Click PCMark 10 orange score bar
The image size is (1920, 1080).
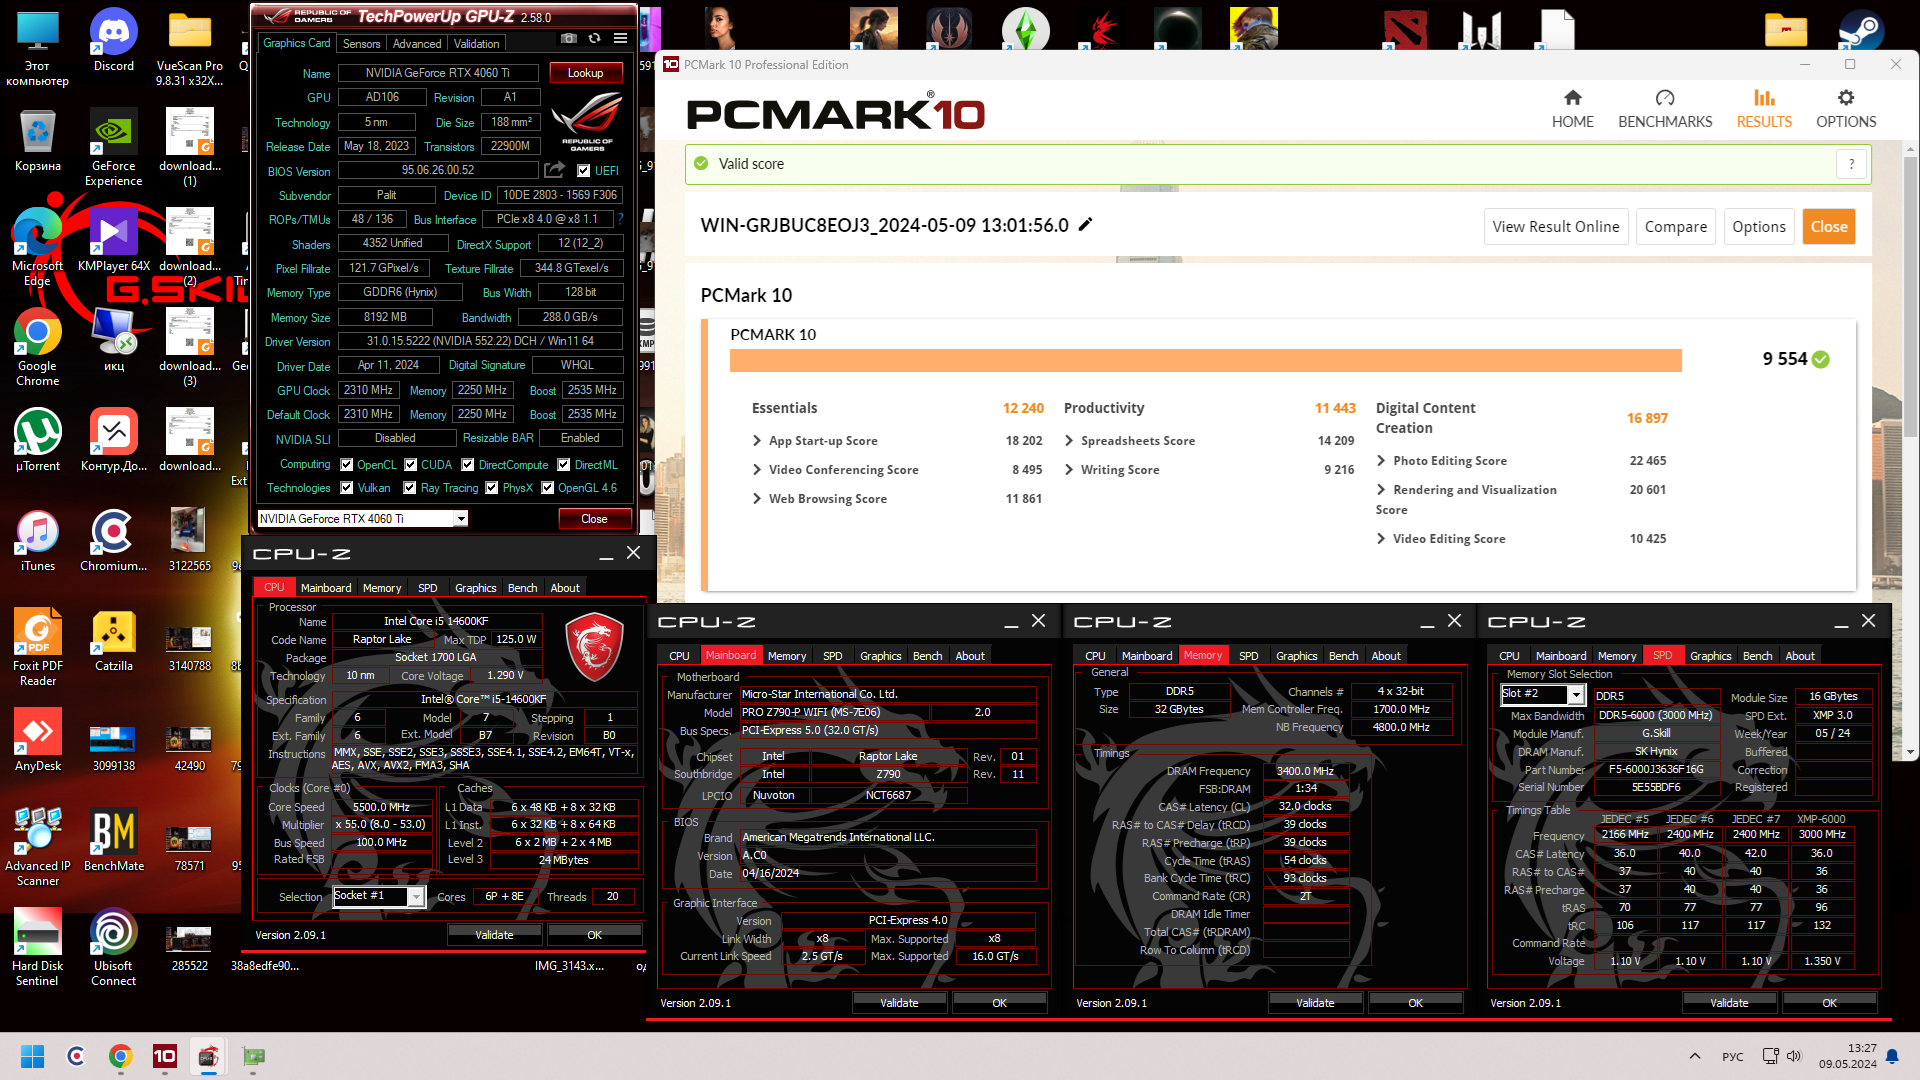1205,360
